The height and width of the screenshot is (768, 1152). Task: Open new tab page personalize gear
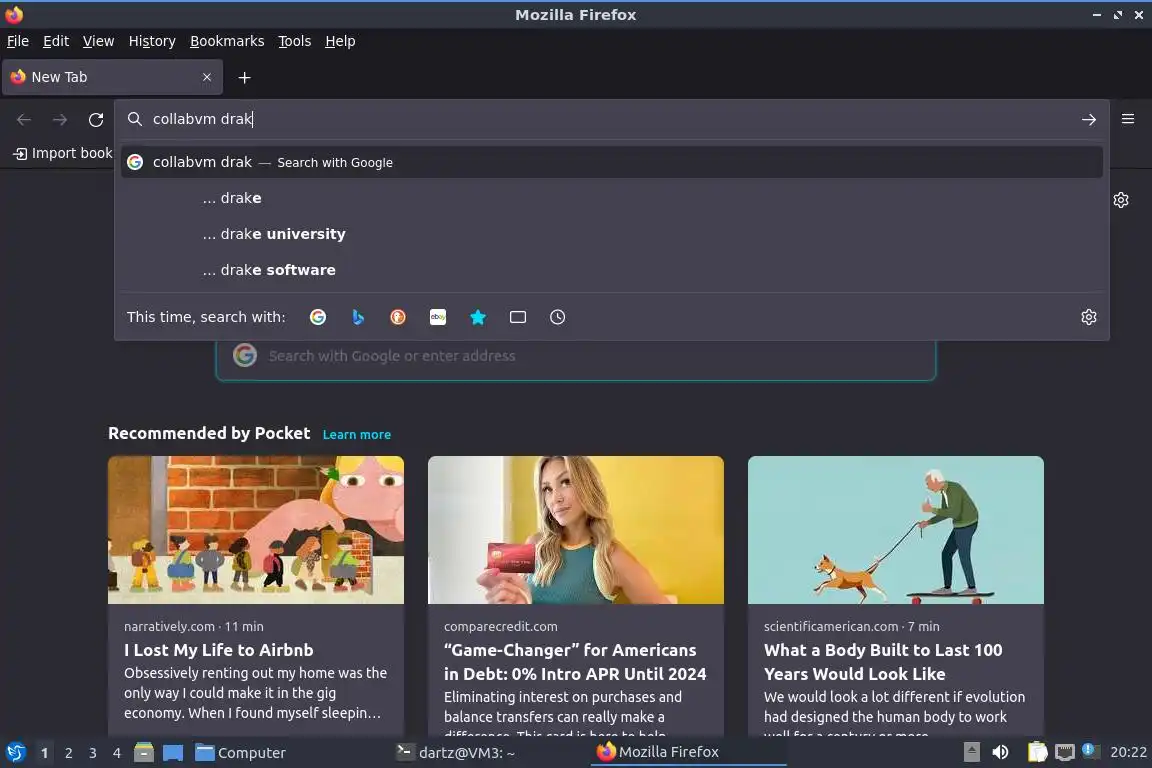(x=1120, y=200)
